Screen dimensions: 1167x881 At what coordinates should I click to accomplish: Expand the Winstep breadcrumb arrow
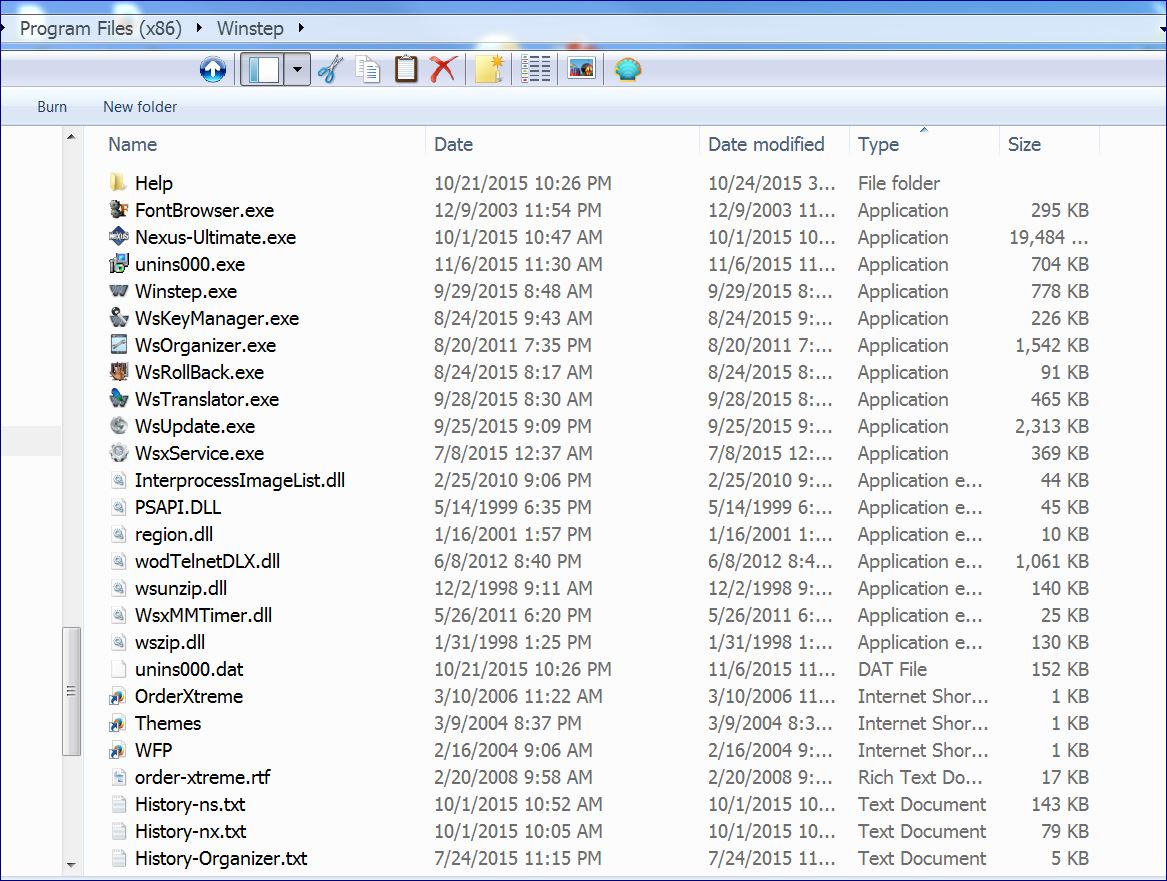point(302,28)
